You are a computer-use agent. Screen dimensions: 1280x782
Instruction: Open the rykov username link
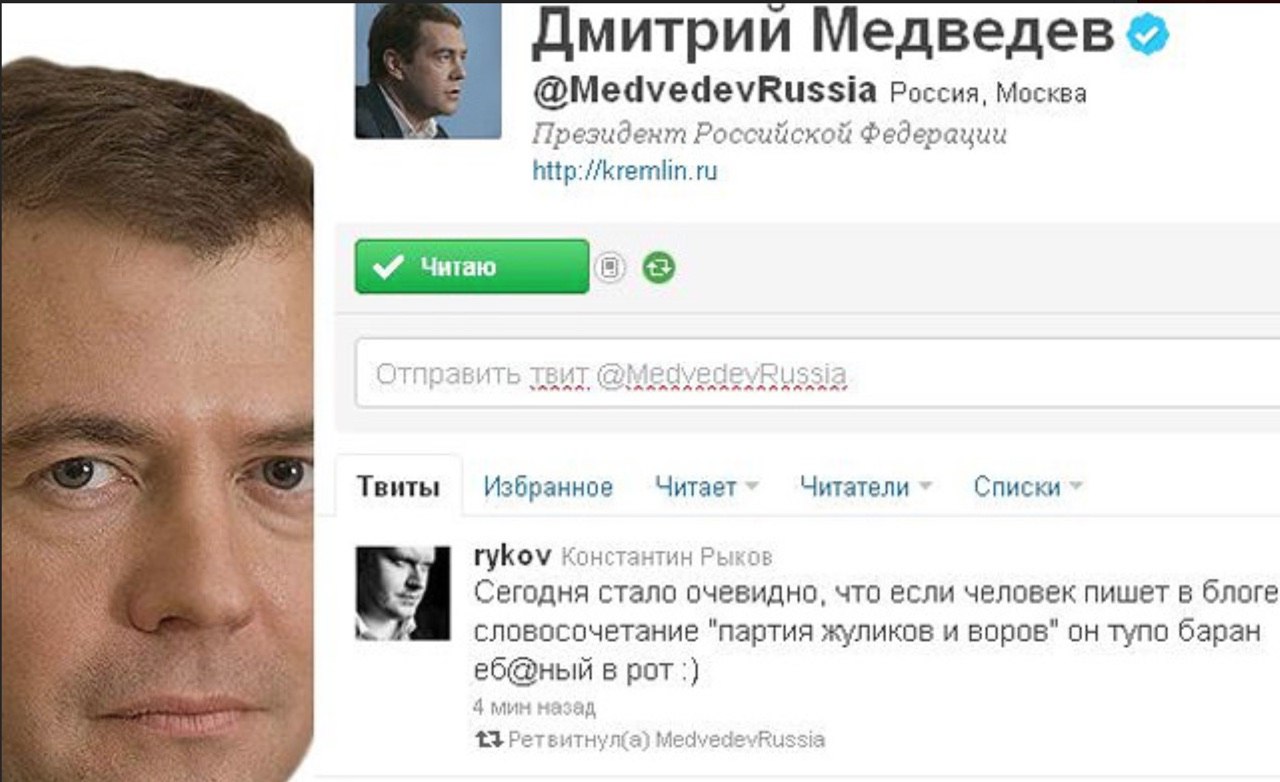coord(510,557)
